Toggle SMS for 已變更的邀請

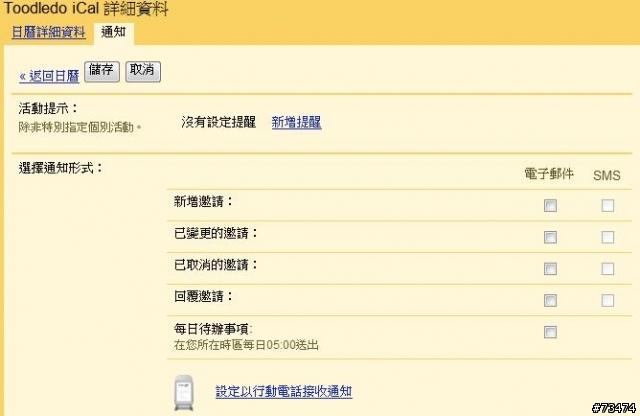(x=608, y=237)
